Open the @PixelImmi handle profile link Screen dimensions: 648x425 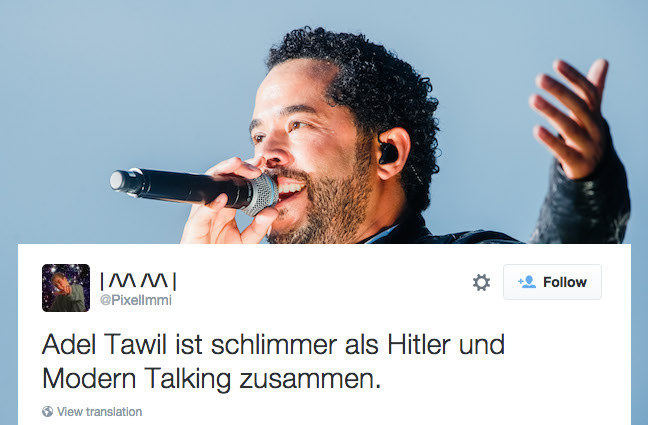pyautogui.click(x=136, y=300)
